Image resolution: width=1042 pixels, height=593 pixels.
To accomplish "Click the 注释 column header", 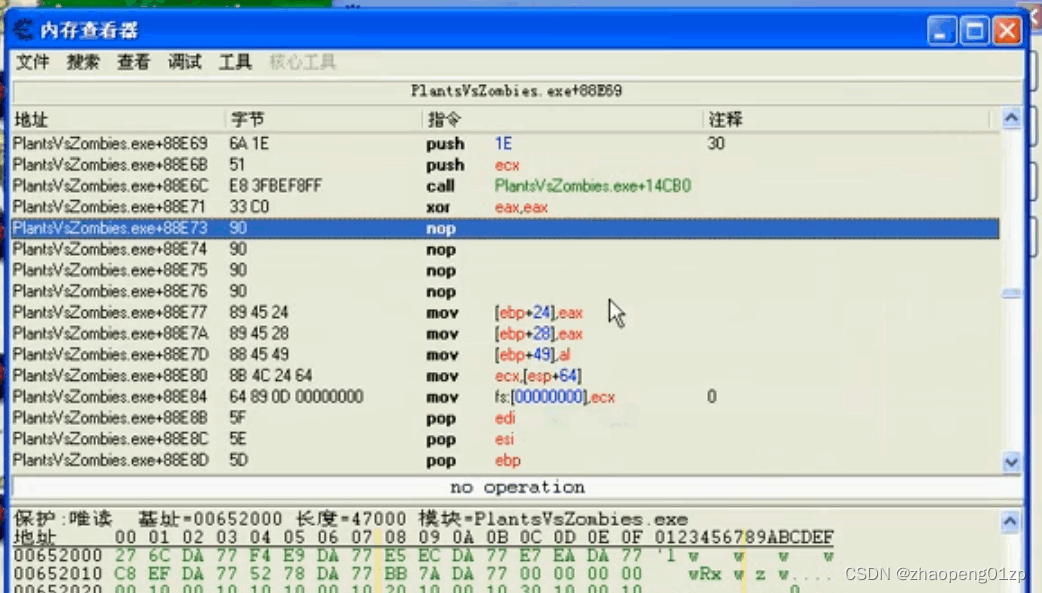I will click(x=847, y=120).
